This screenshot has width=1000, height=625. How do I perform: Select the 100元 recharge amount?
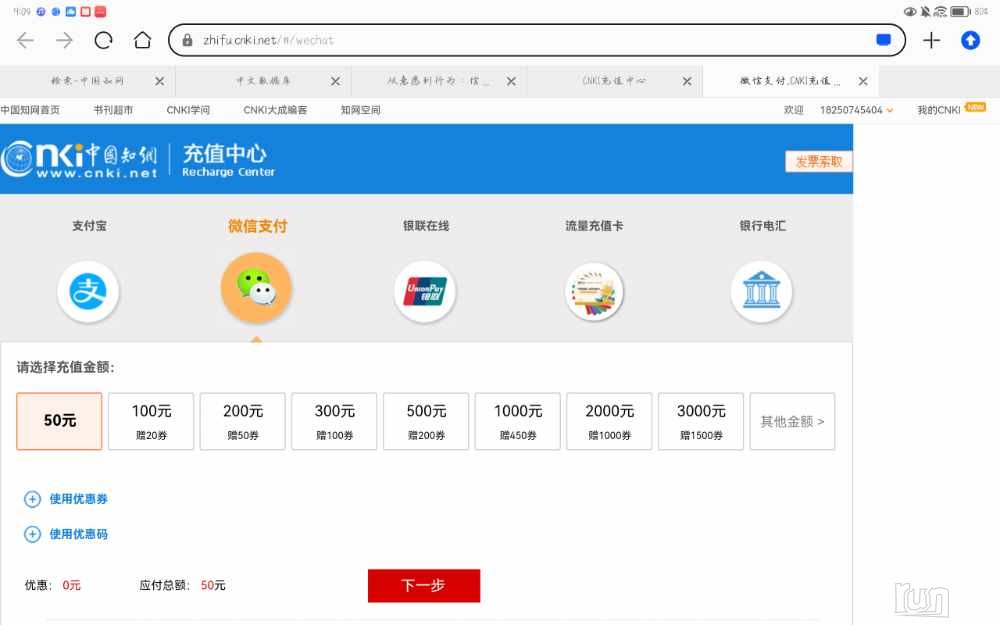151,422
